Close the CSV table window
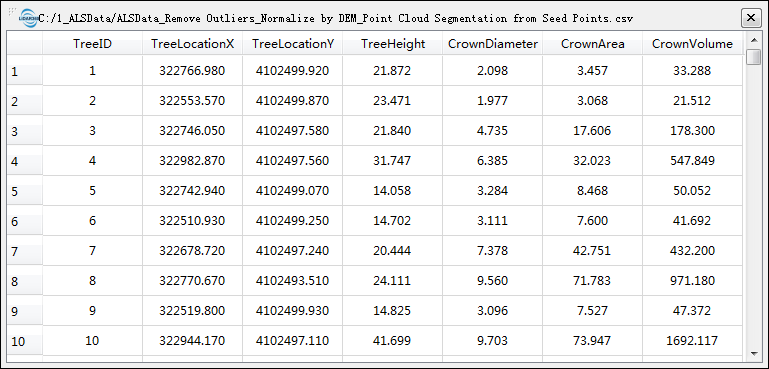The width and height of the screenshot is (769, 369). pos(751,18)
